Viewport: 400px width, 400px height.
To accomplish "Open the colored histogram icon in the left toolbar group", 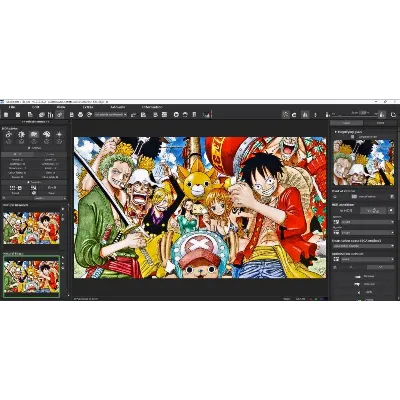I will pyautogui.click(x=207, y=115).
